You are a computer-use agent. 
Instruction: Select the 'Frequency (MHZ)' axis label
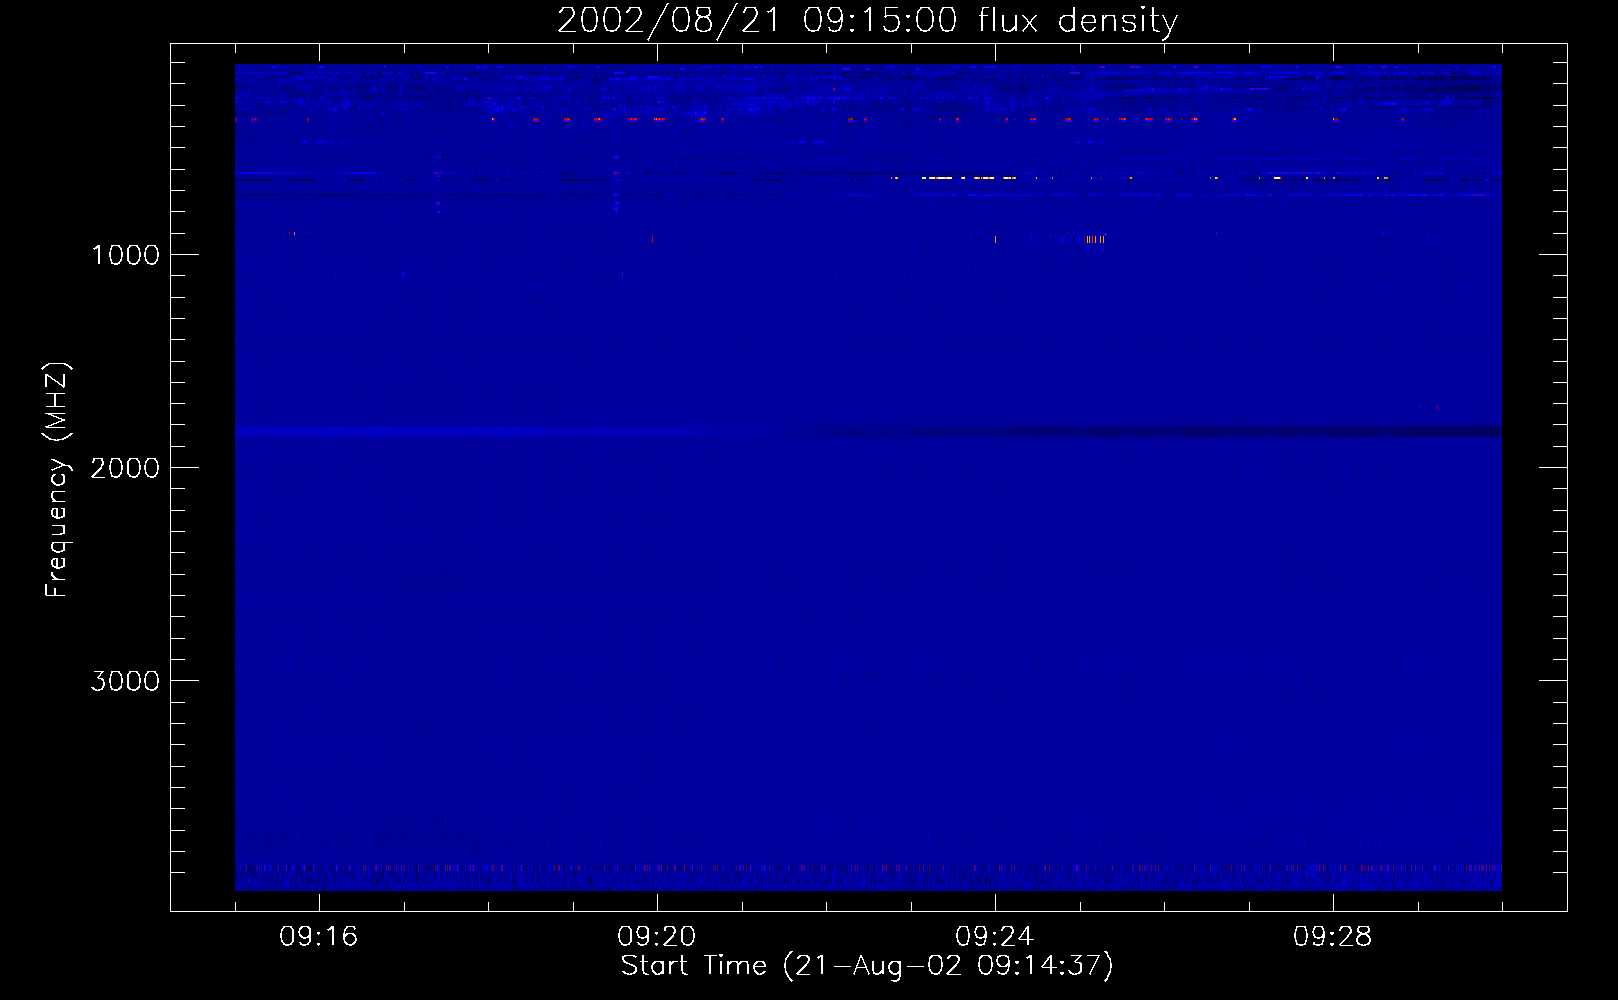[x=57, y=480]
